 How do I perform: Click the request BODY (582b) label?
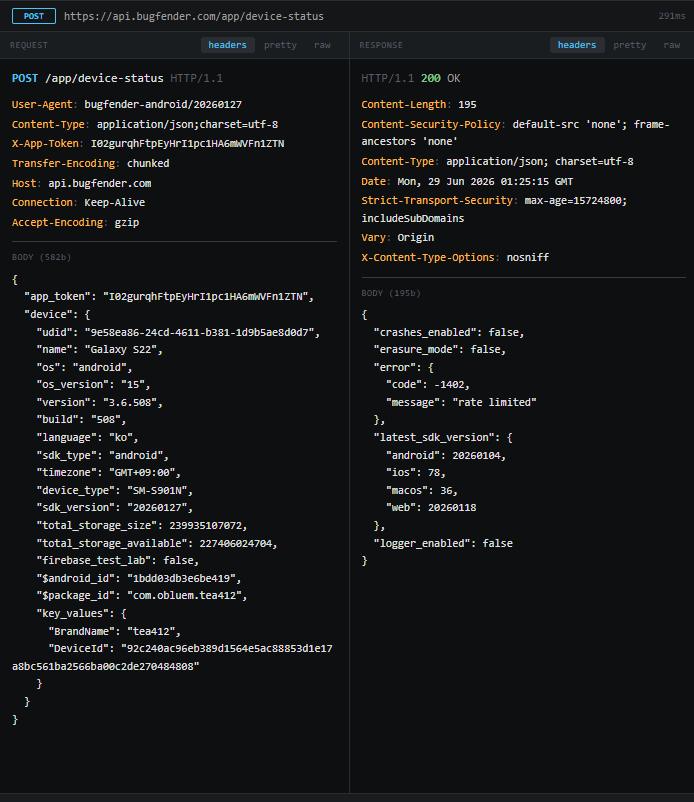41,257
